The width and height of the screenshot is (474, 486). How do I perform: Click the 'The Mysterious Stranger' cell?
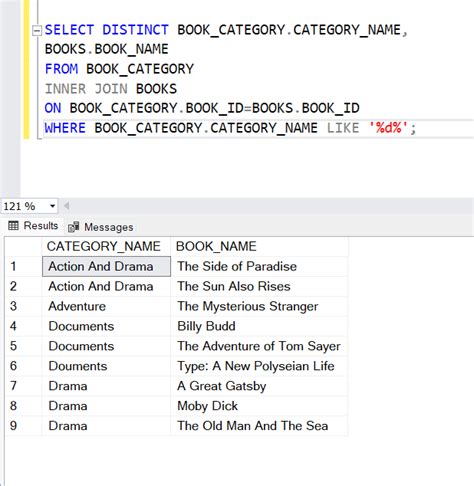[x=259, y=306]
